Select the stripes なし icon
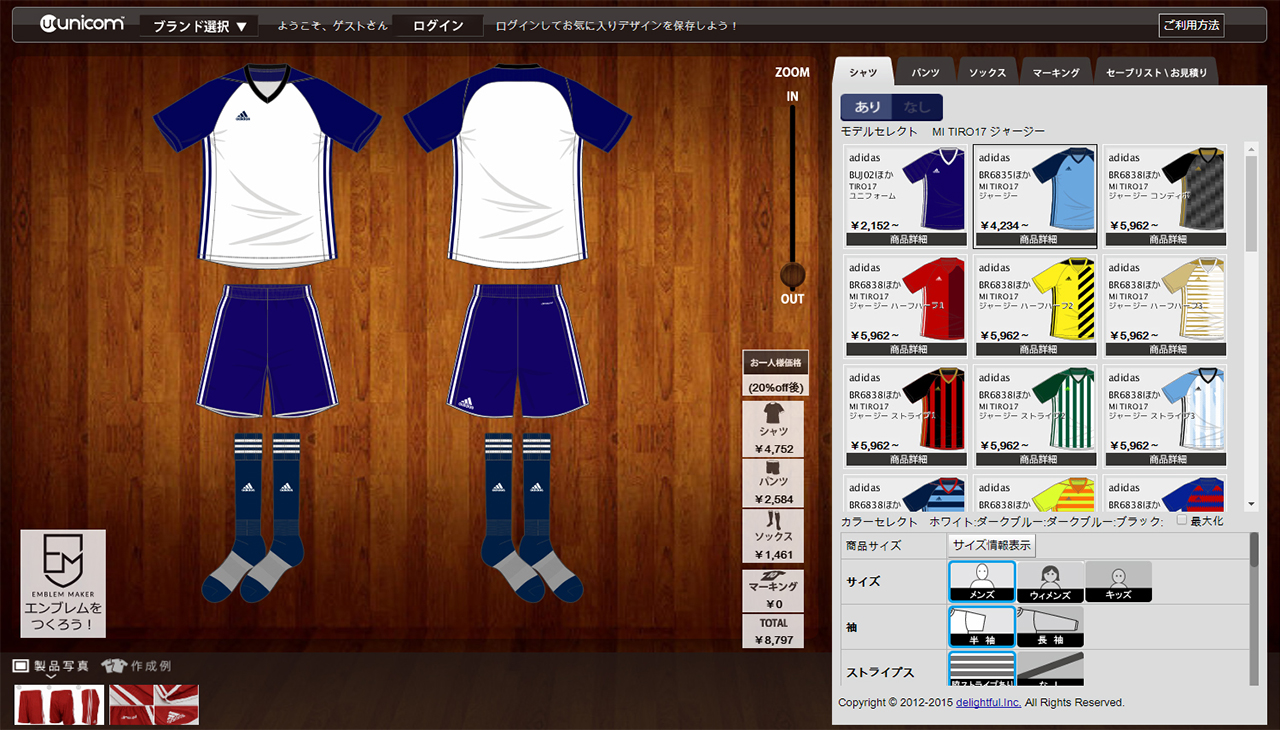Image resolution: width=1280 pixels, height=730 pixels. click(x=1050, y=669)
